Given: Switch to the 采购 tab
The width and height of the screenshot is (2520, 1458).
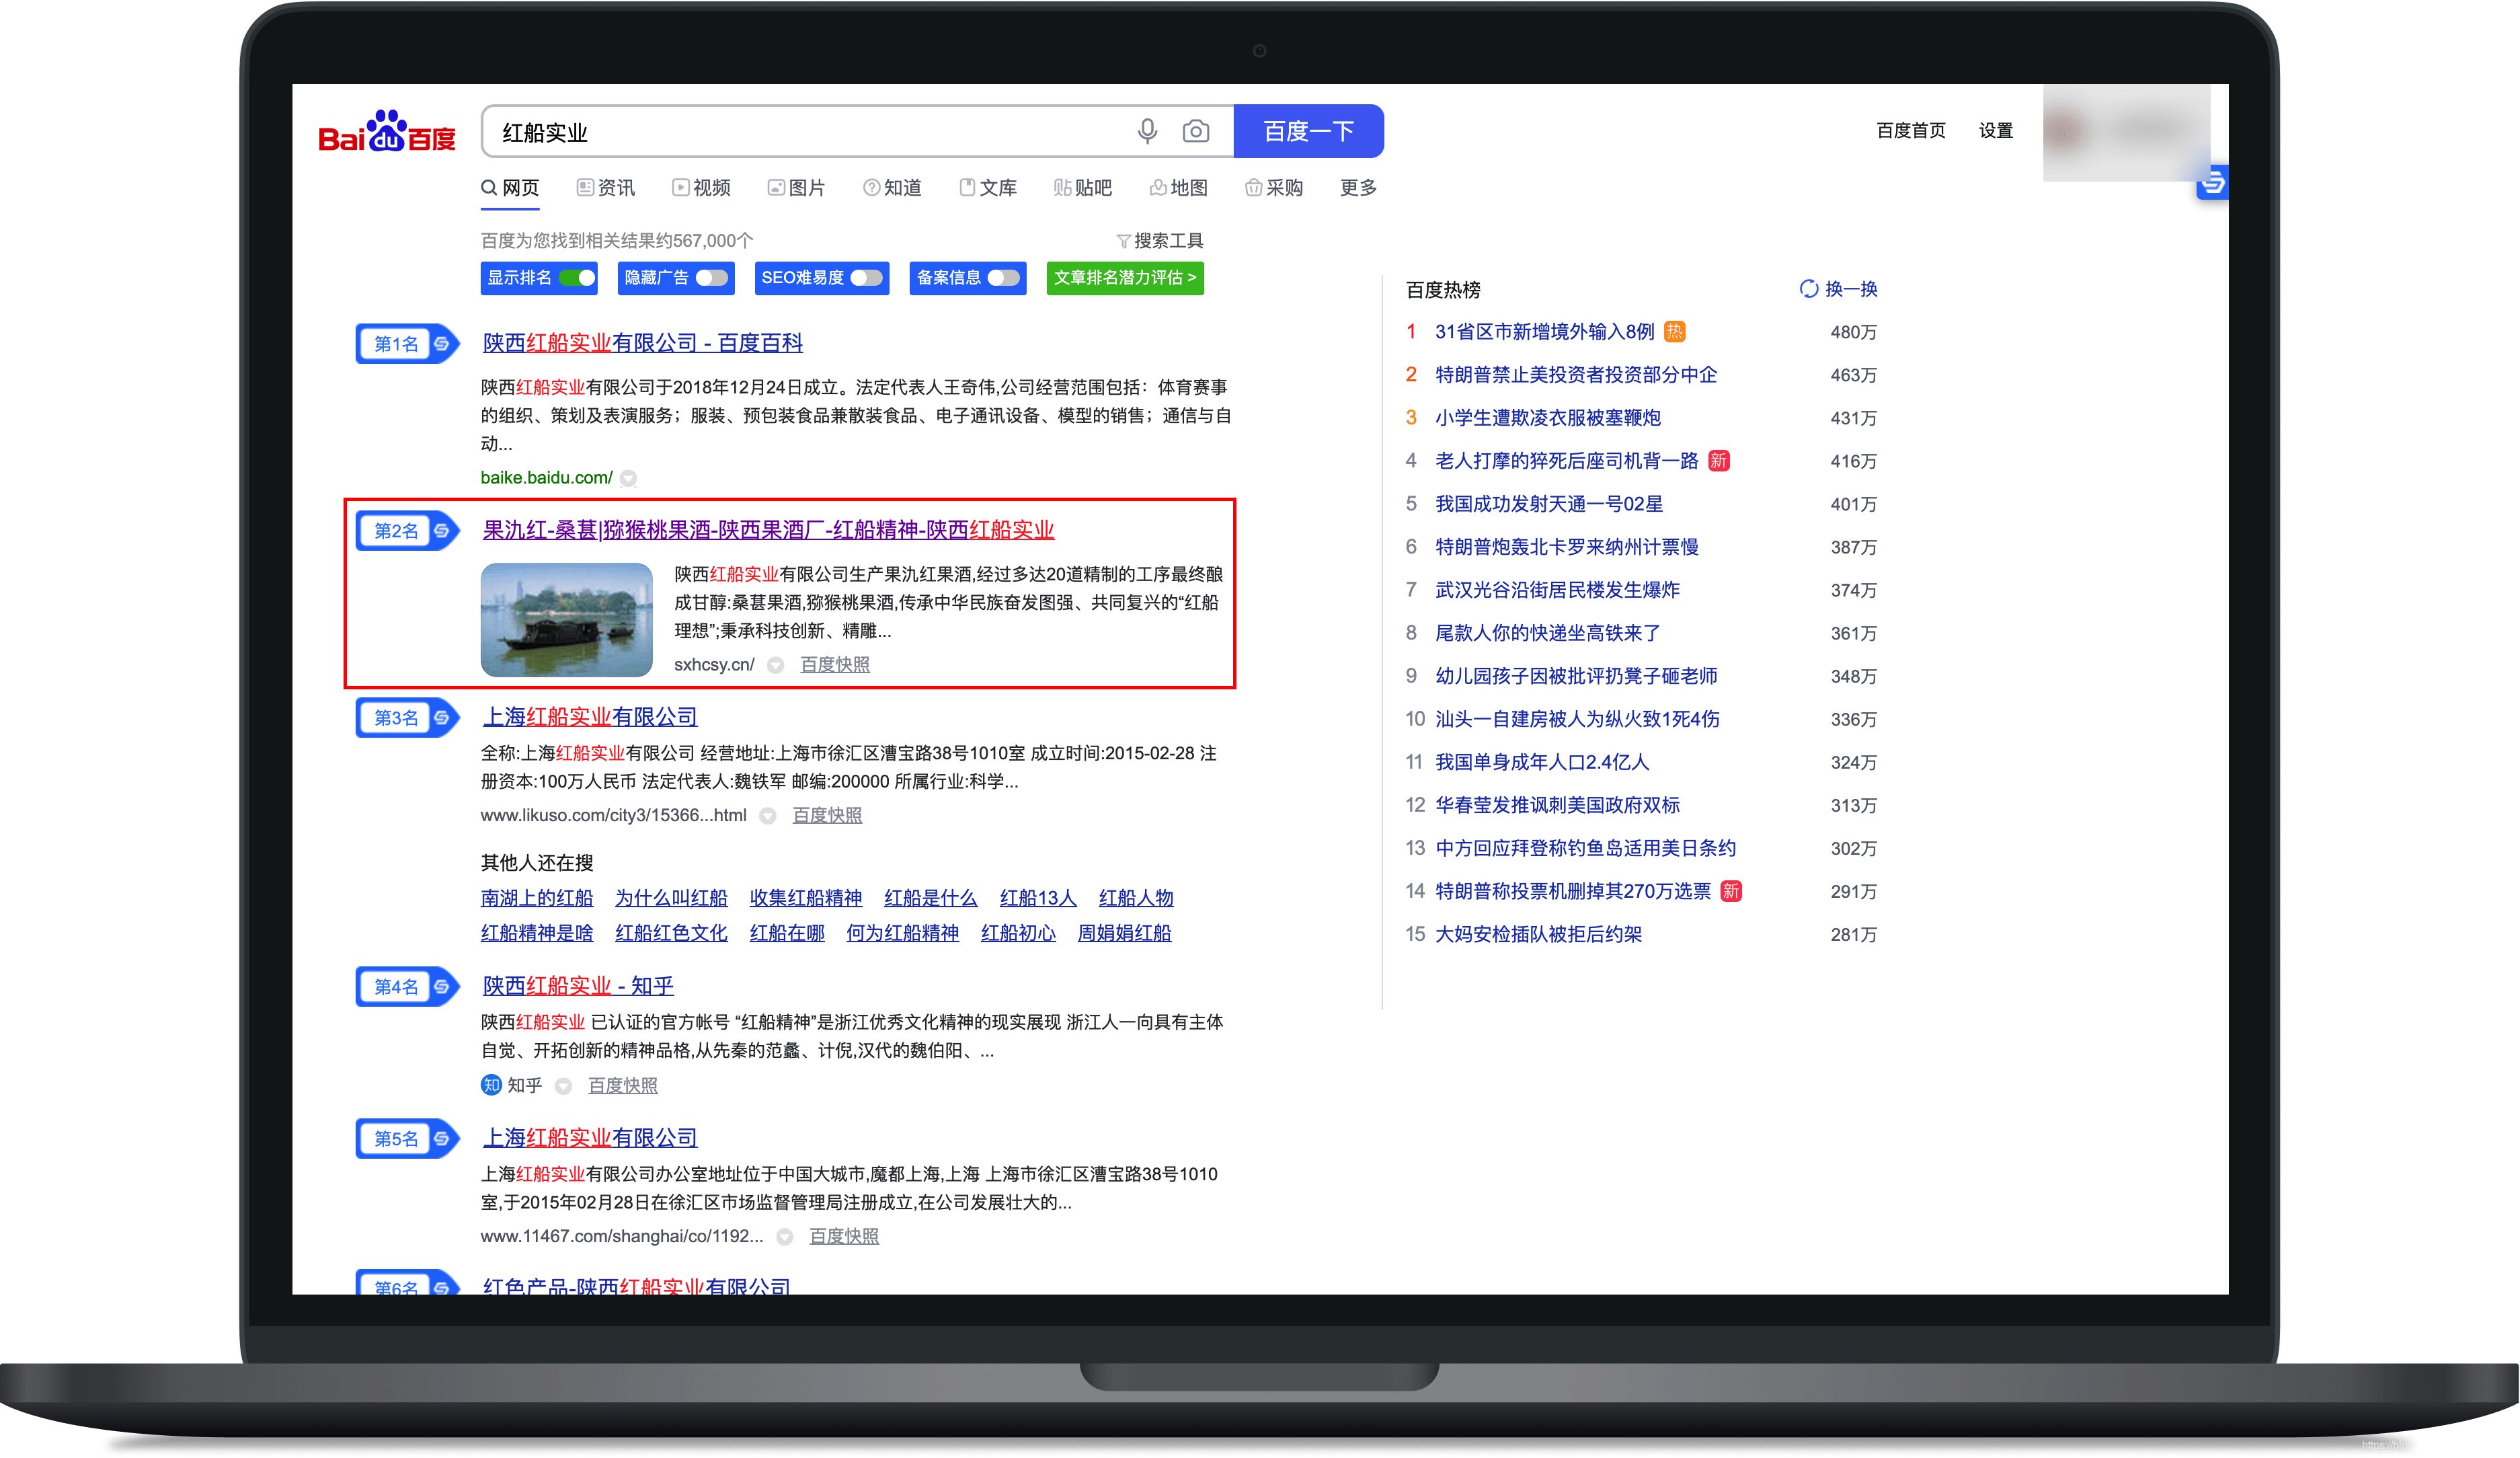Looking at the screenshot, I should tap(1275, 188).
